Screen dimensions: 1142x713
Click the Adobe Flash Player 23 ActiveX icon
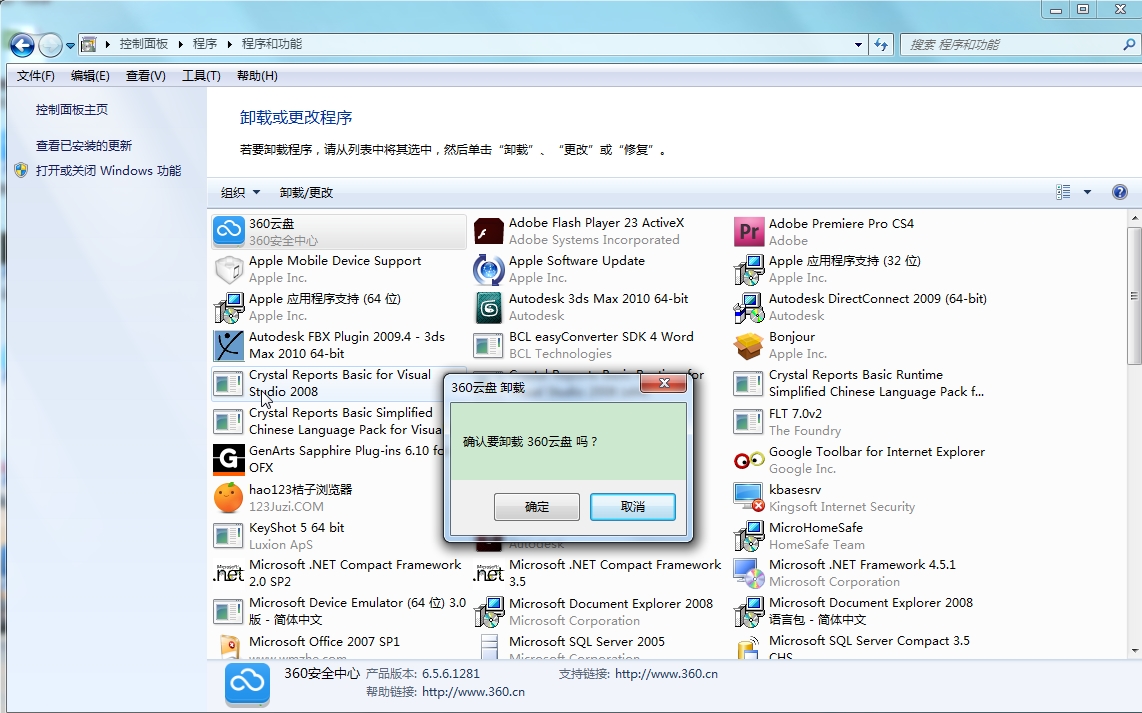coord(488,231)
